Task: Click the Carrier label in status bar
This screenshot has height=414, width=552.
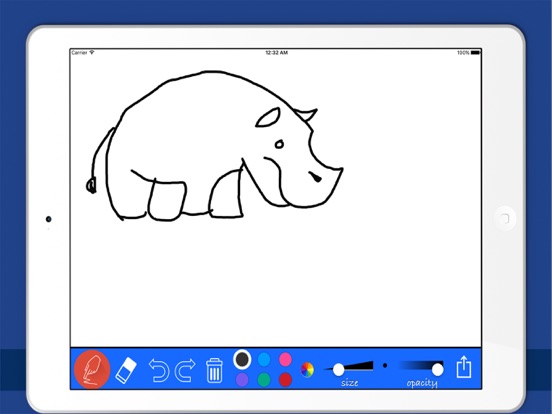Action: [79, 53]
